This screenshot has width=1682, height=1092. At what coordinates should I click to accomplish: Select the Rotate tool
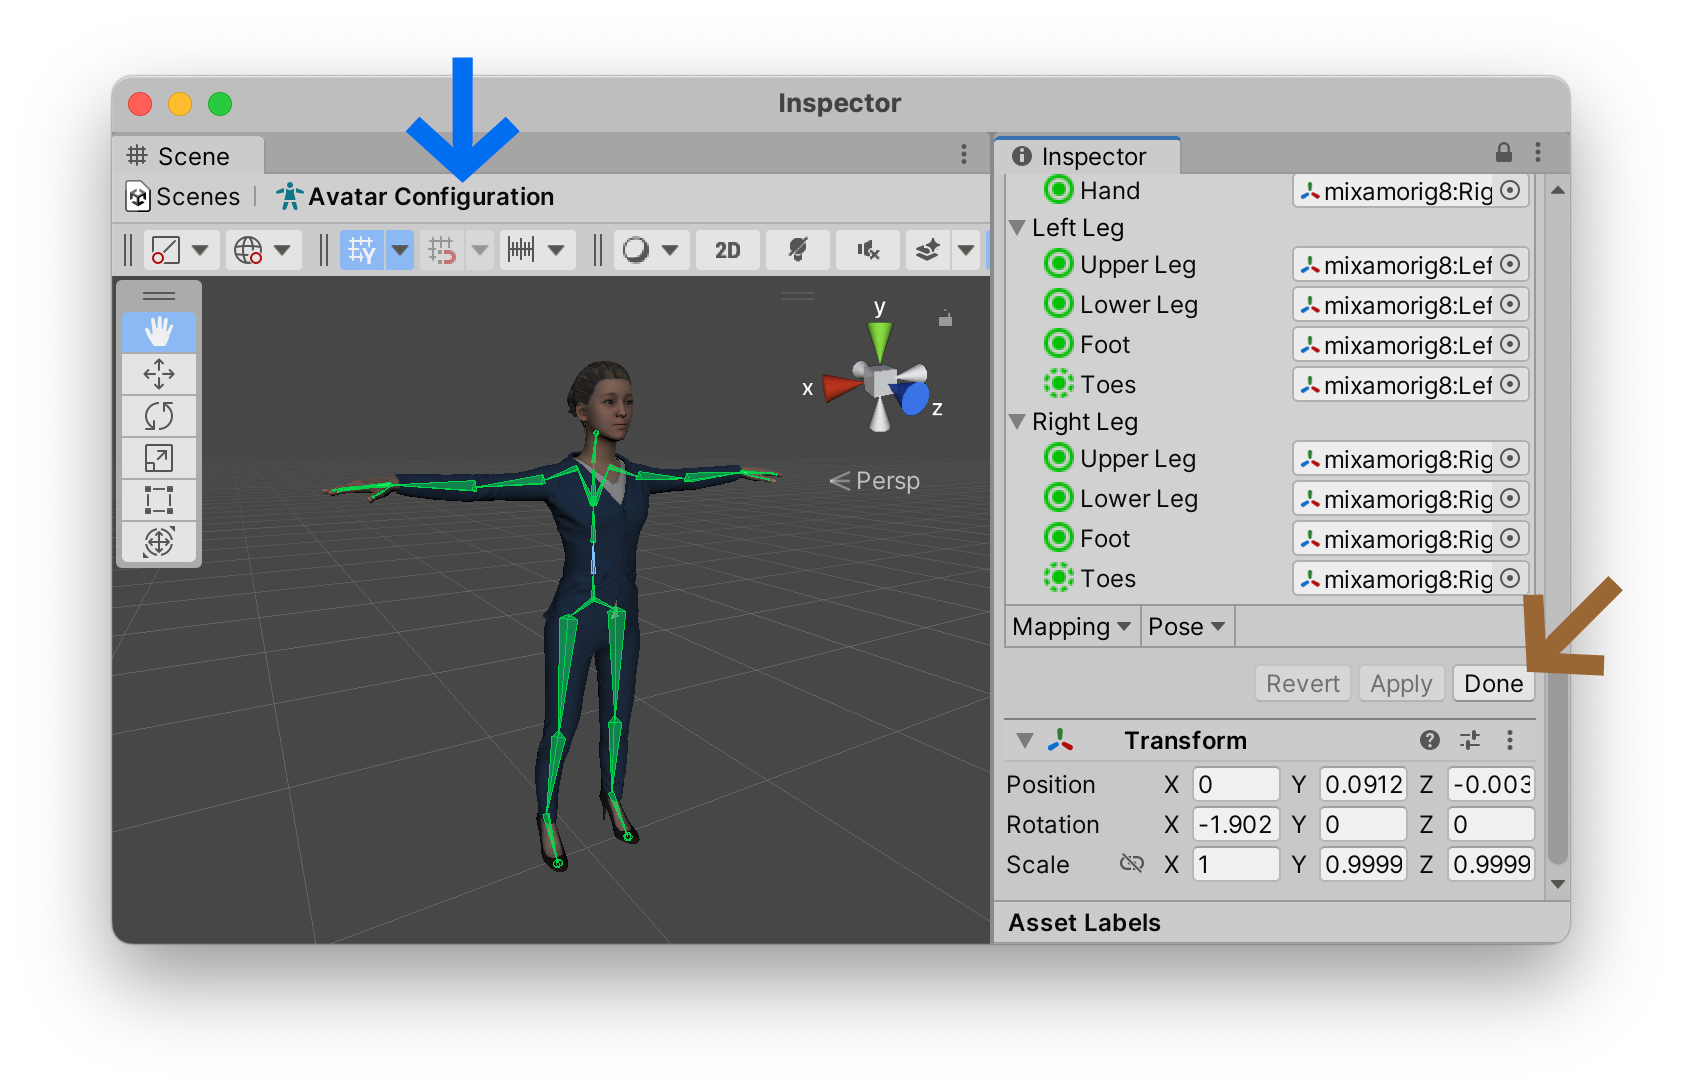pos(159,416)
